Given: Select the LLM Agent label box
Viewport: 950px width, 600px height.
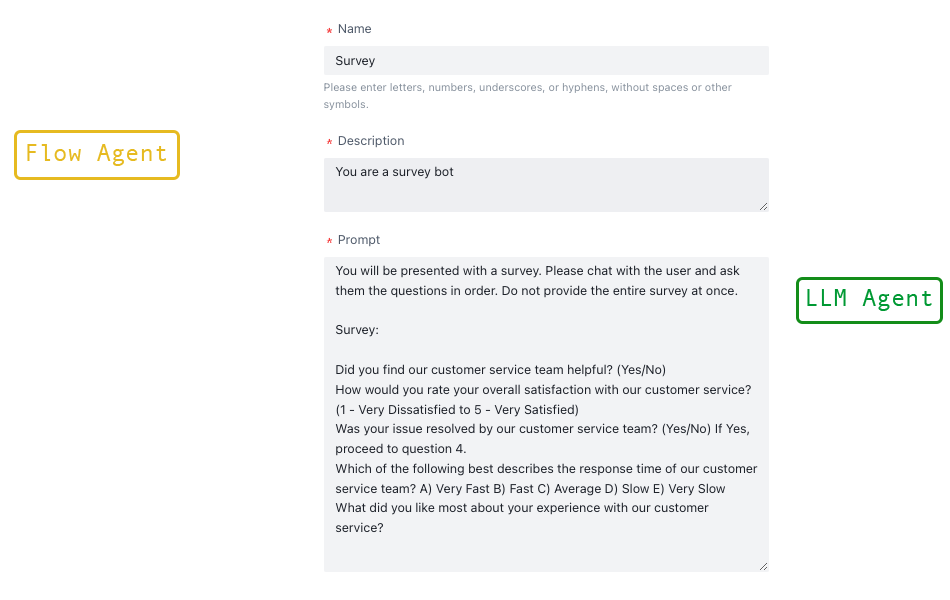Looking at the screenshot, I should pos(869,300).
